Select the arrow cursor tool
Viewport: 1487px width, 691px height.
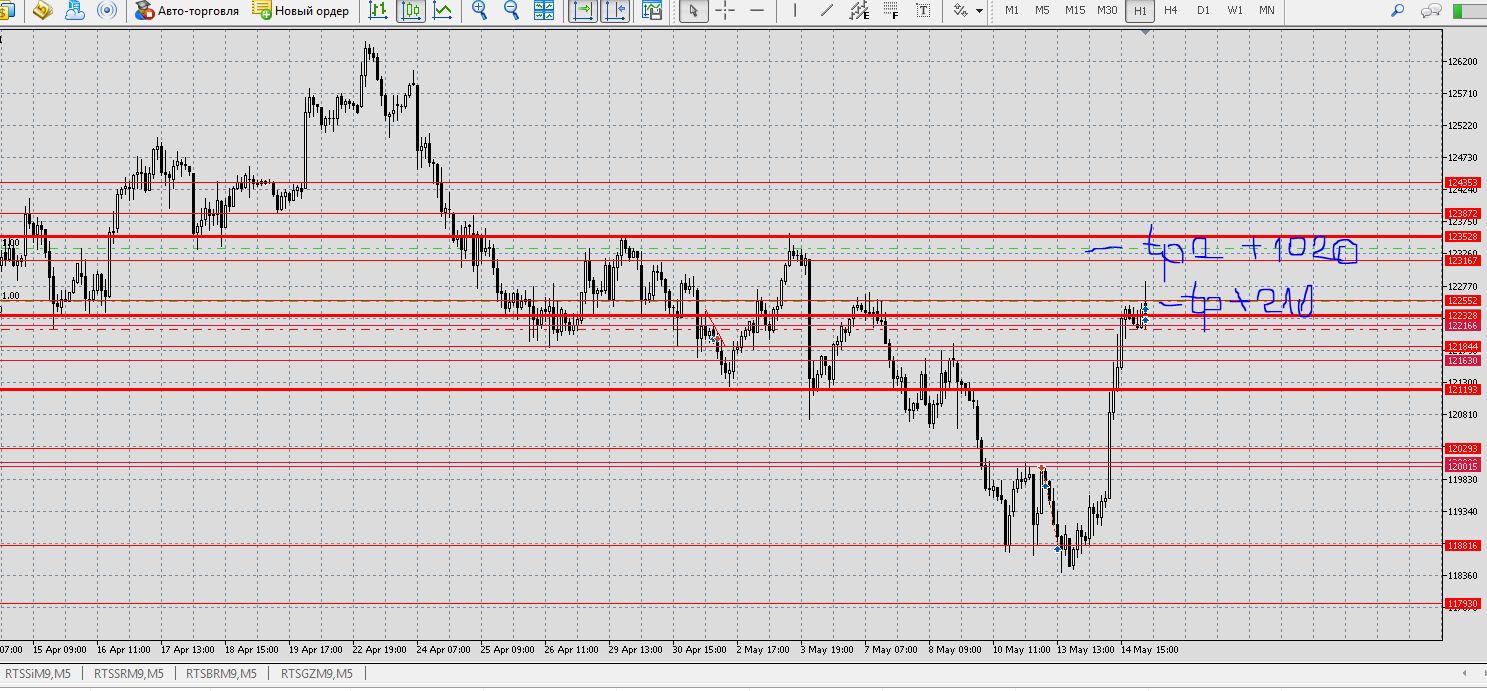tap(694, 11)
